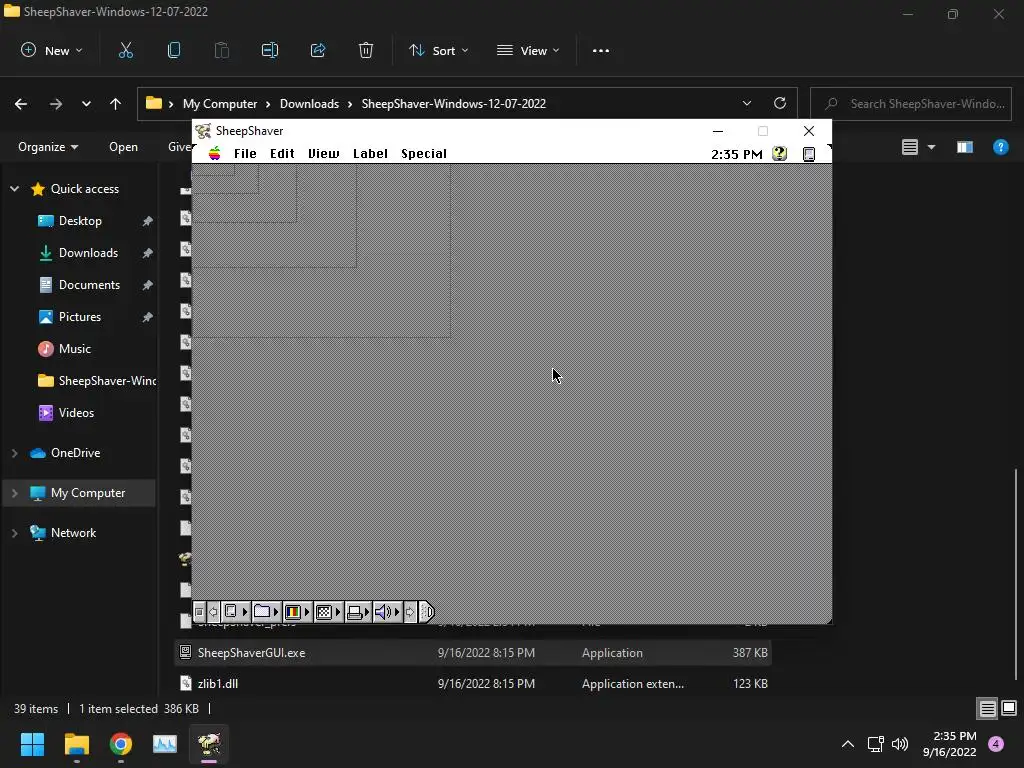
Task: Select Pictures in Quick access
Action: click(x=80, y=317)
